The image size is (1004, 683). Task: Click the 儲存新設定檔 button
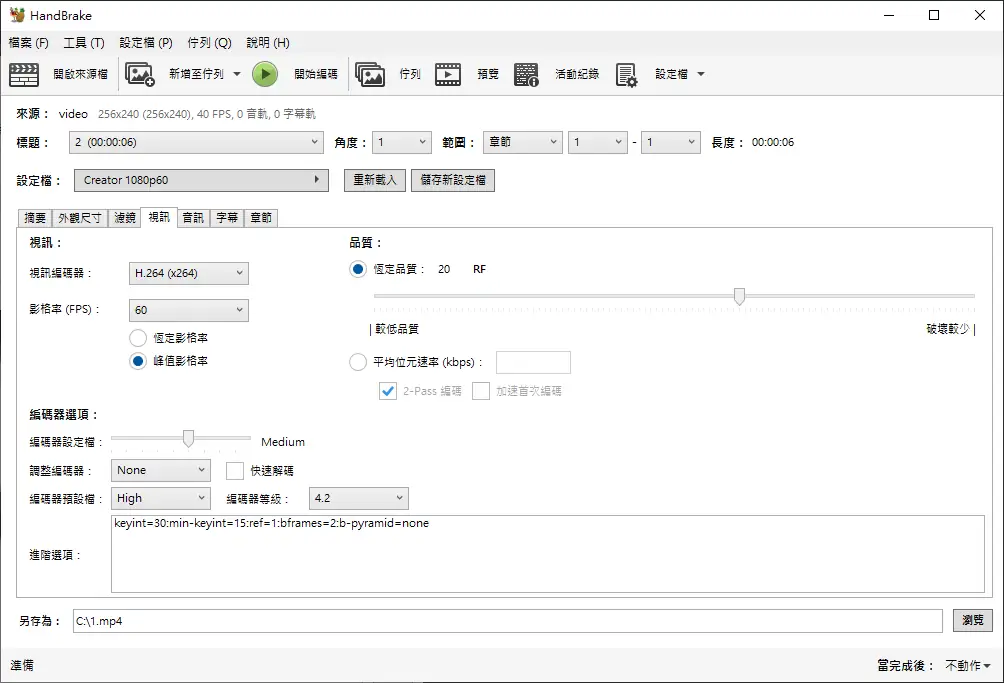click(452, 180)
